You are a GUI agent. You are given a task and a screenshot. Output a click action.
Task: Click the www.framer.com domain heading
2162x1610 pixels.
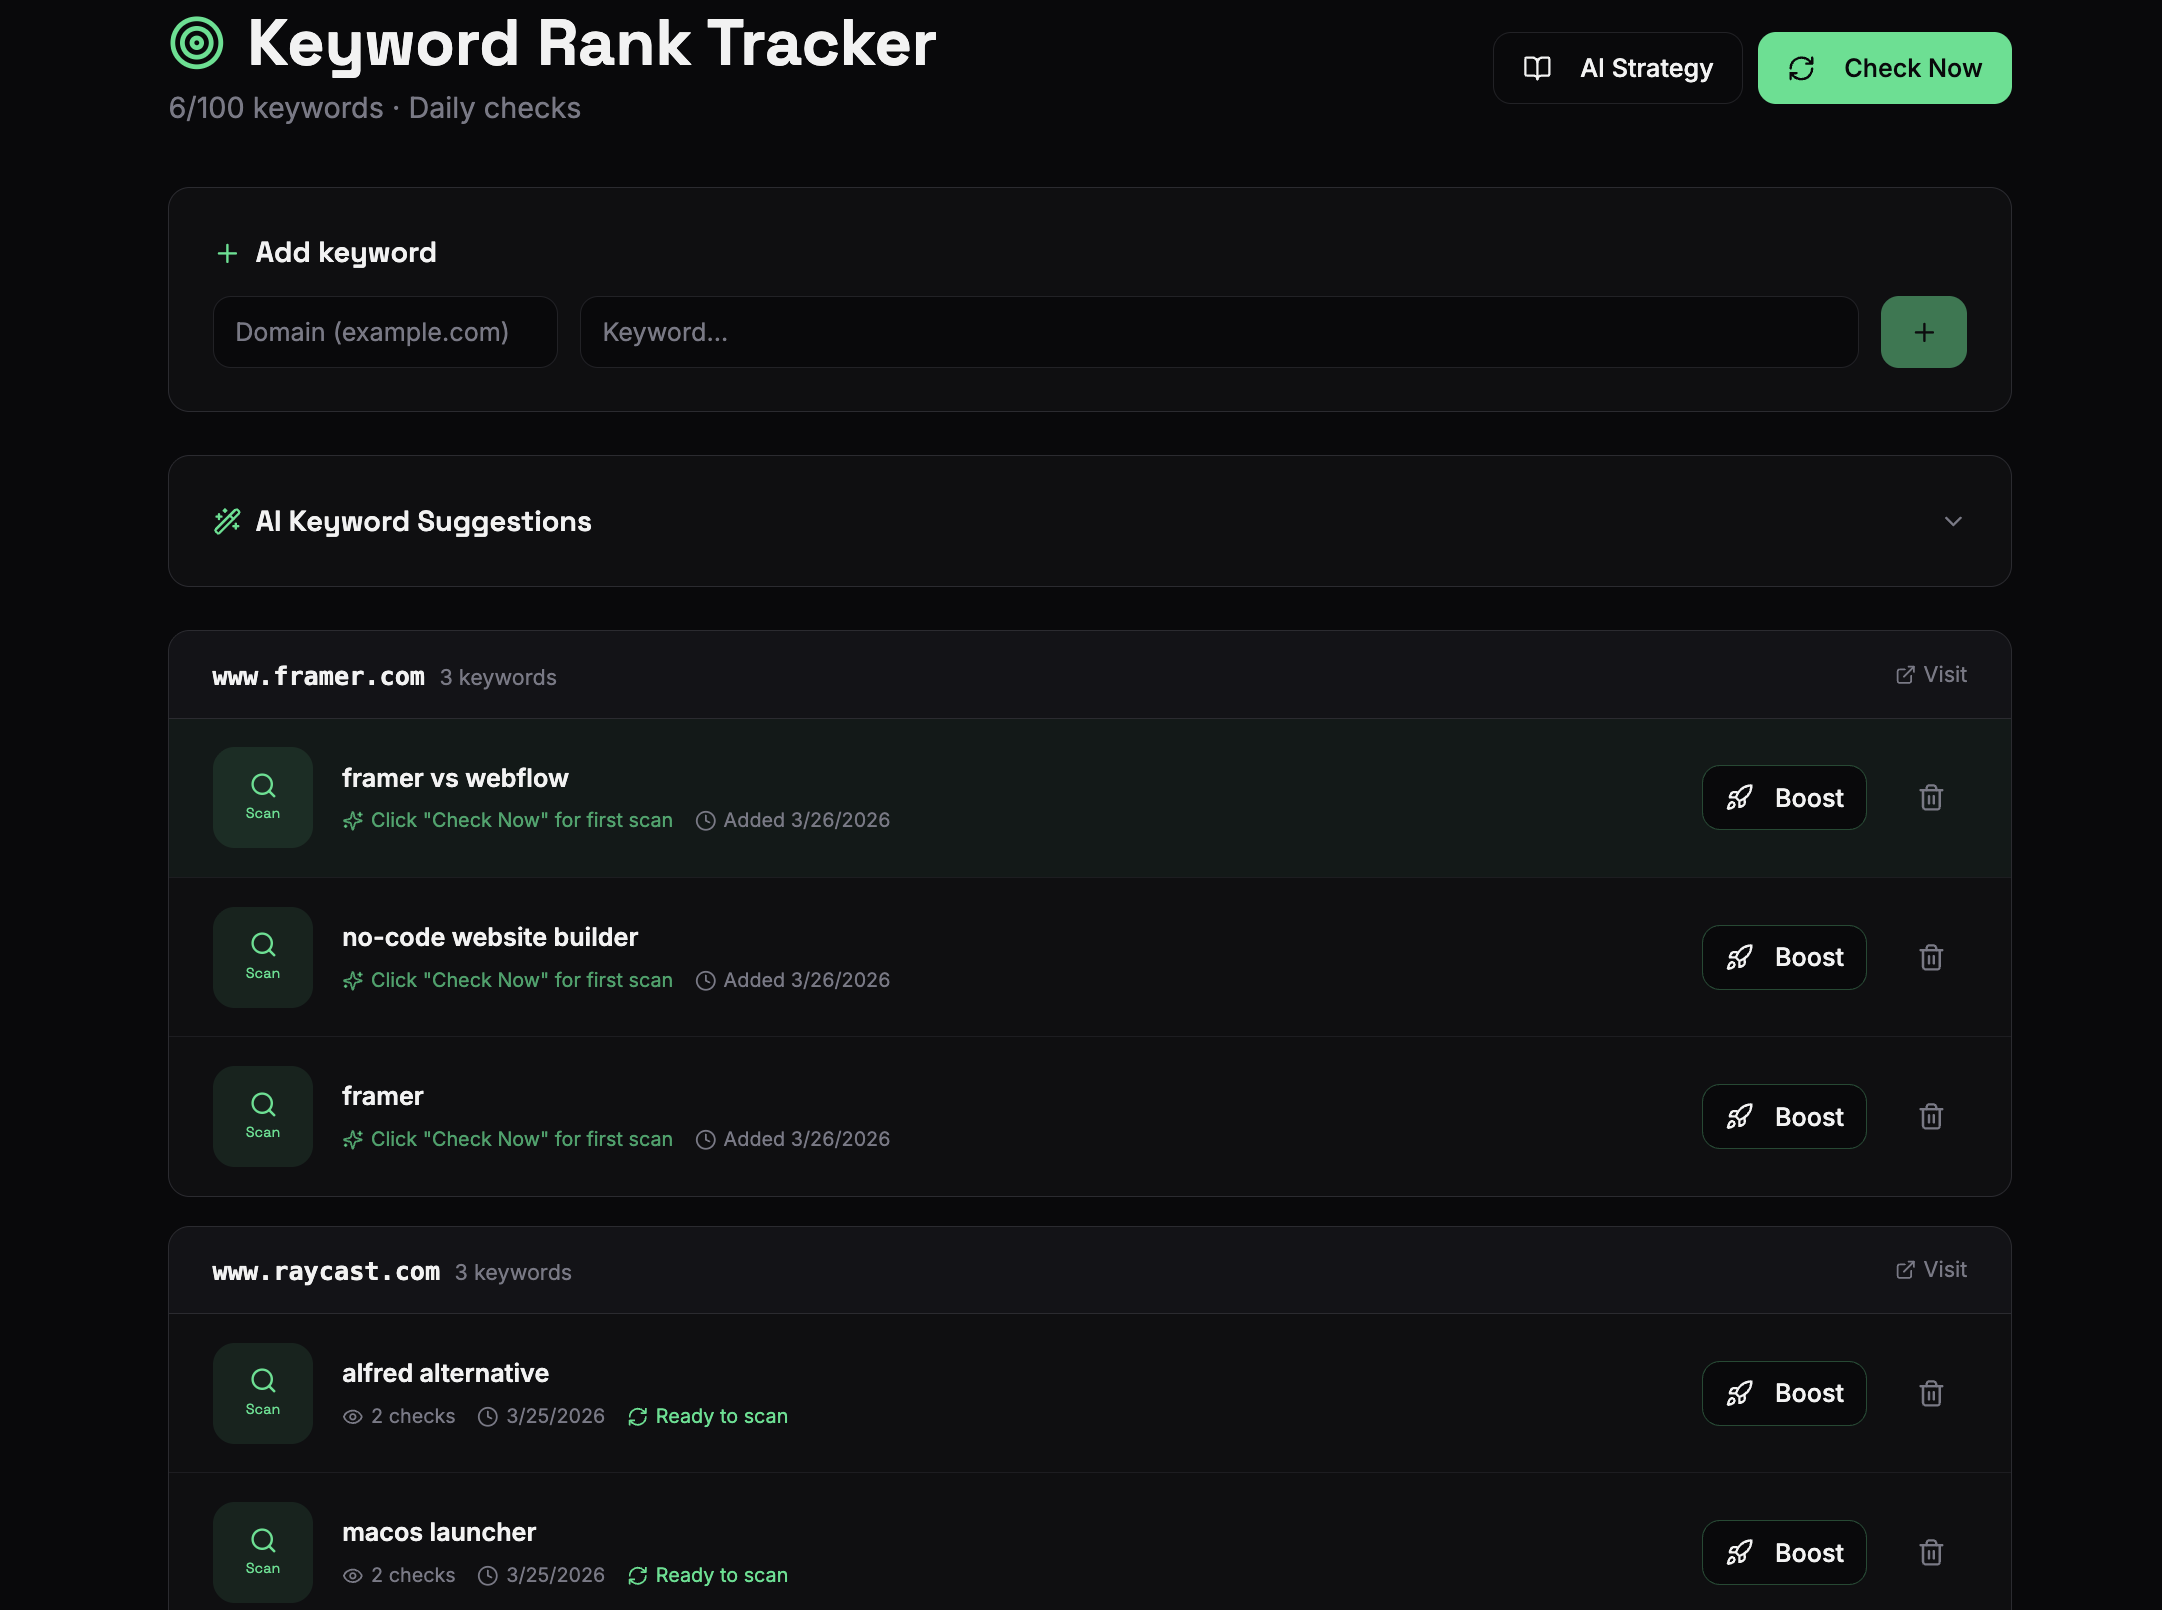pos(319,677)
